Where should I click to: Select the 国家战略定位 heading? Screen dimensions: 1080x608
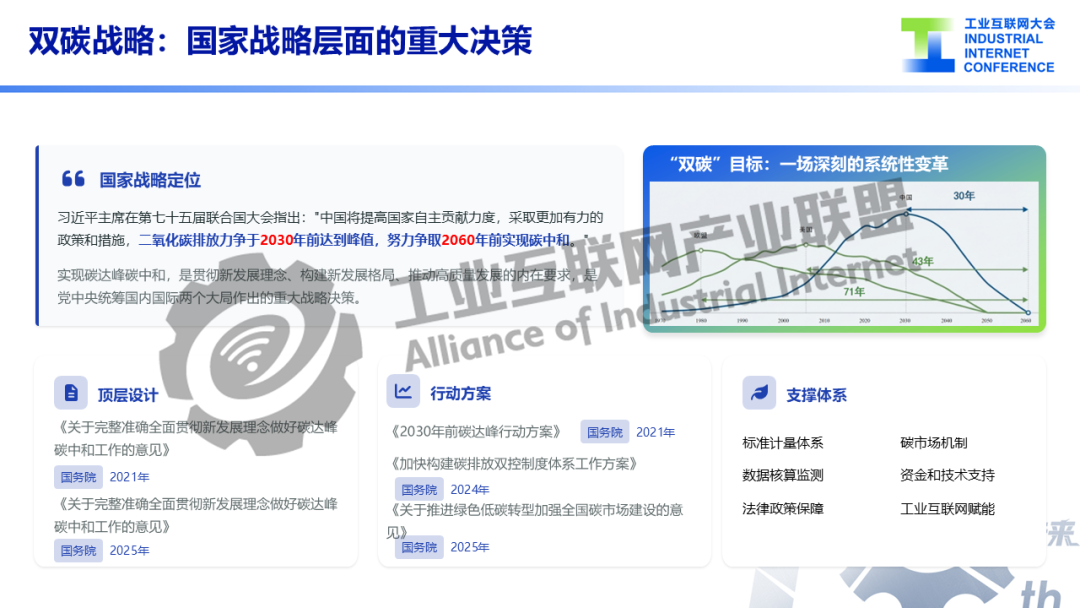150,180
